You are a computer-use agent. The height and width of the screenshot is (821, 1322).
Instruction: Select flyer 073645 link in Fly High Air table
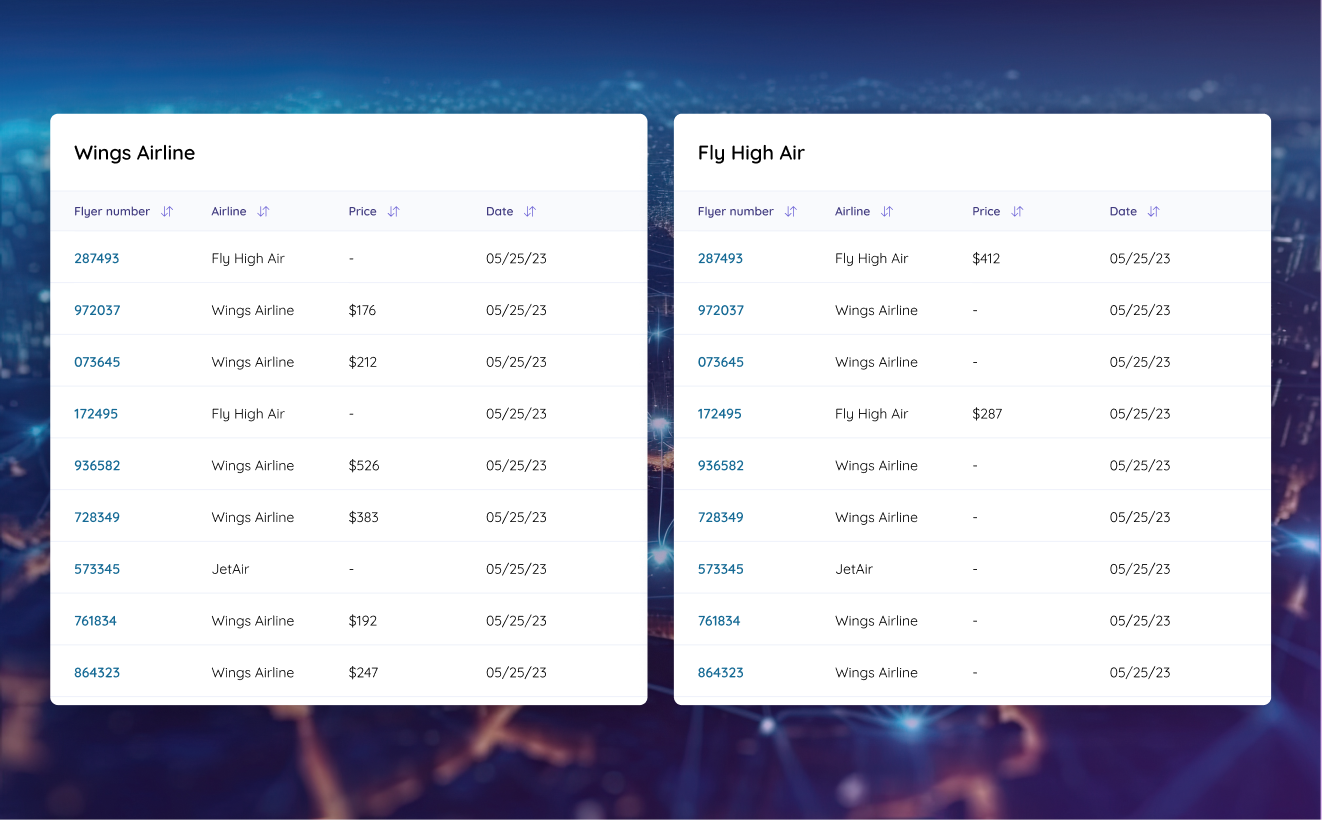[721, 362]
